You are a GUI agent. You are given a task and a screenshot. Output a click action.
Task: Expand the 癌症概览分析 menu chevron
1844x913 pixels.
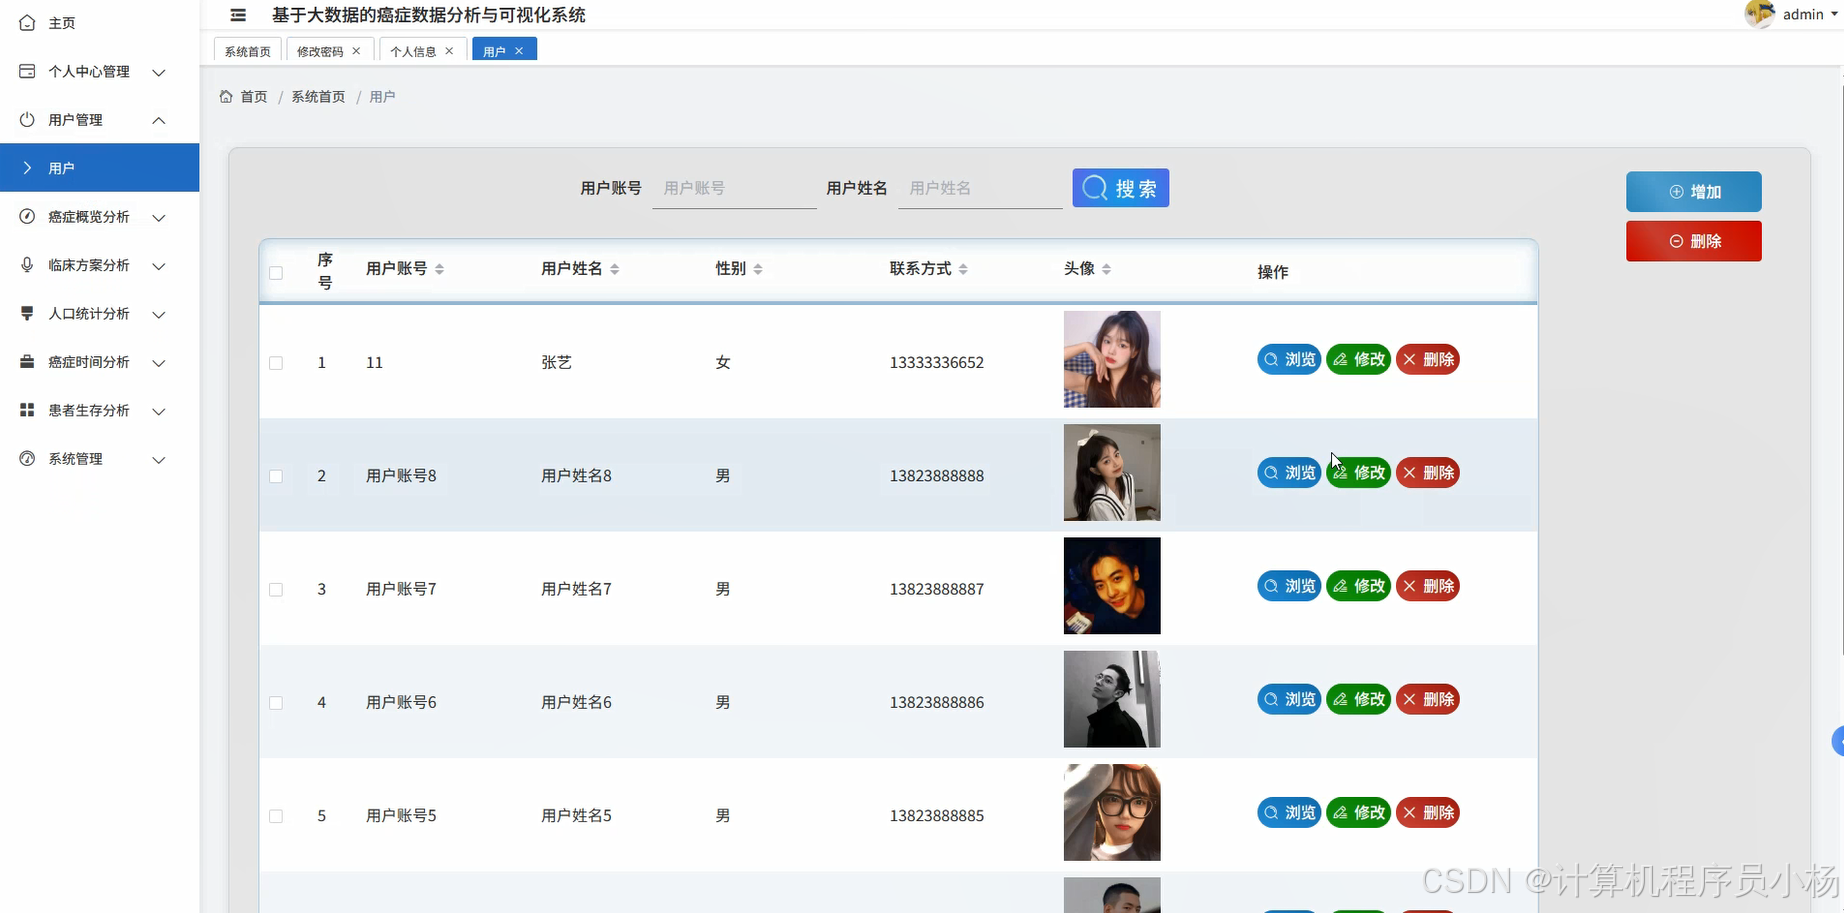159,217
